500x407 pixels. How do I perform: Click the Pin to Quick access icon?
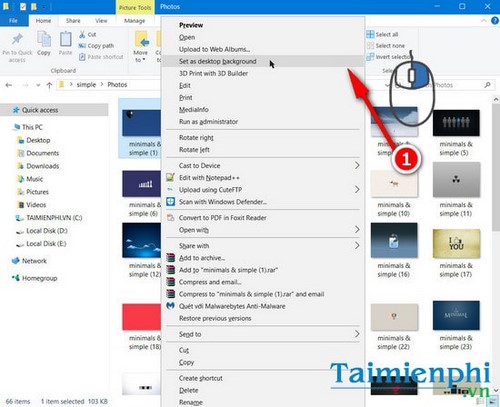pos(17,39)
